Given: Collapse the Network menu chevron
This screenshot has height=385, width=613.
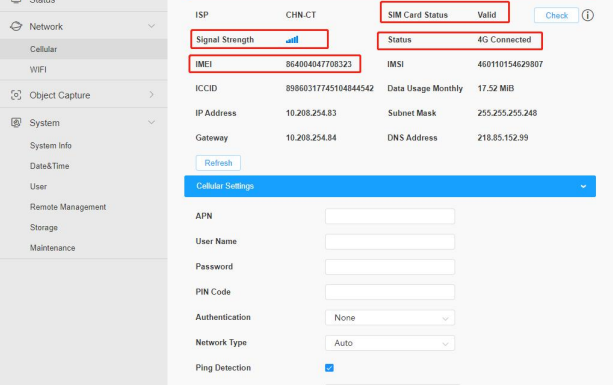Looking at the screenshot, I should coord(151,26).
